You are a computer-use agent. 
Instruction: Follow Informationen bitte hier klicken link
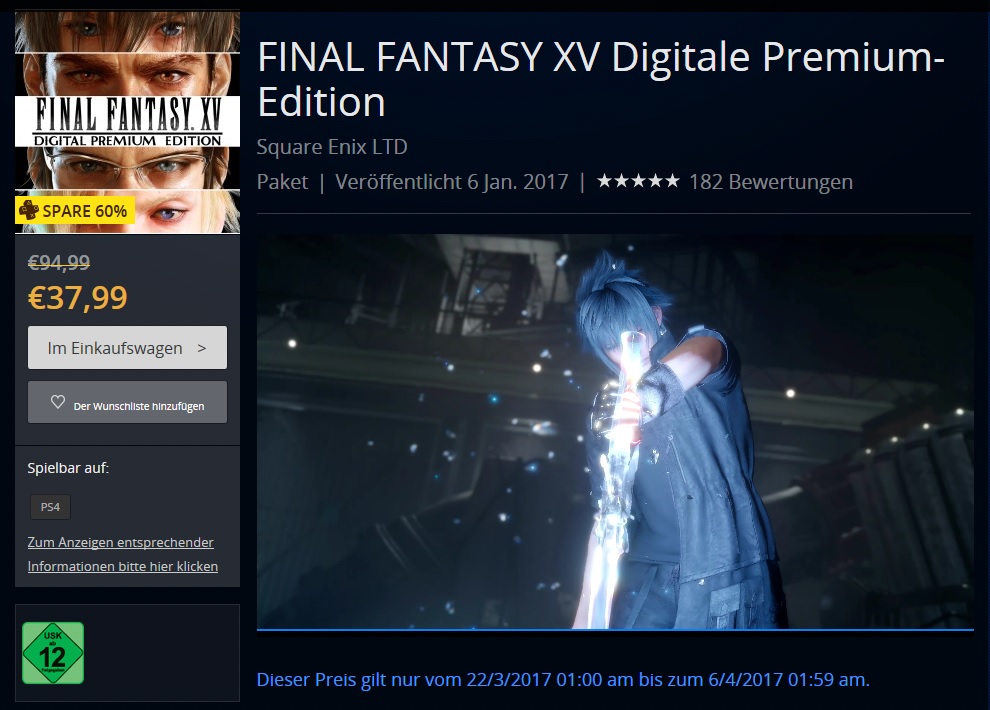point(122,566)
